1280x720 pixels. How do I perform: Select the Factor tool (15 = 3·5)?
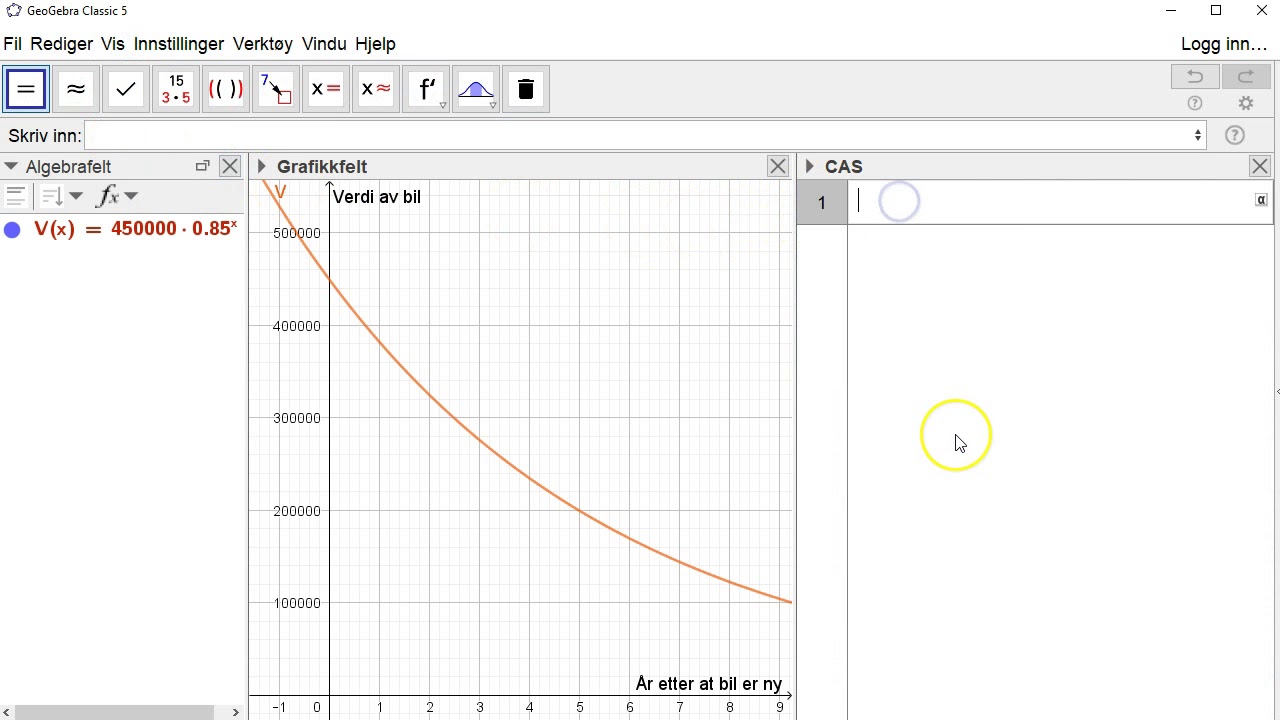176,90
